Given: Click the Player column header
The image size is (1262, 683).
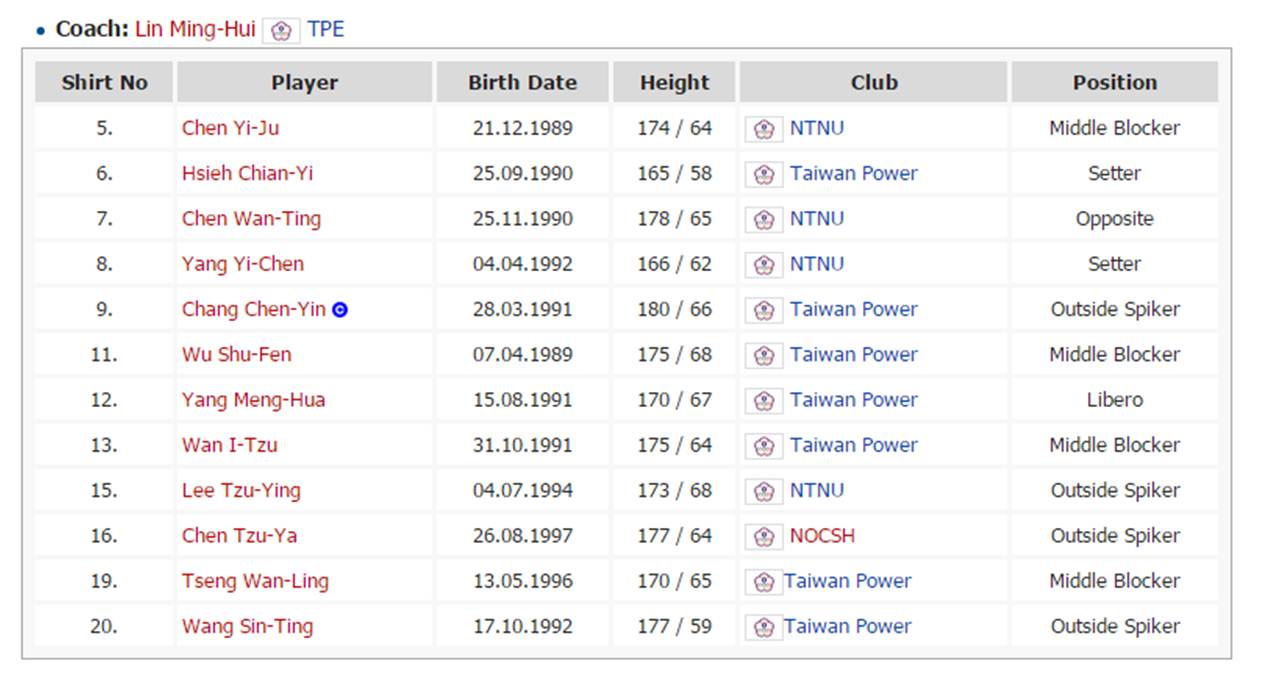Looking at the screenshot, I should (x=305, y=82).
